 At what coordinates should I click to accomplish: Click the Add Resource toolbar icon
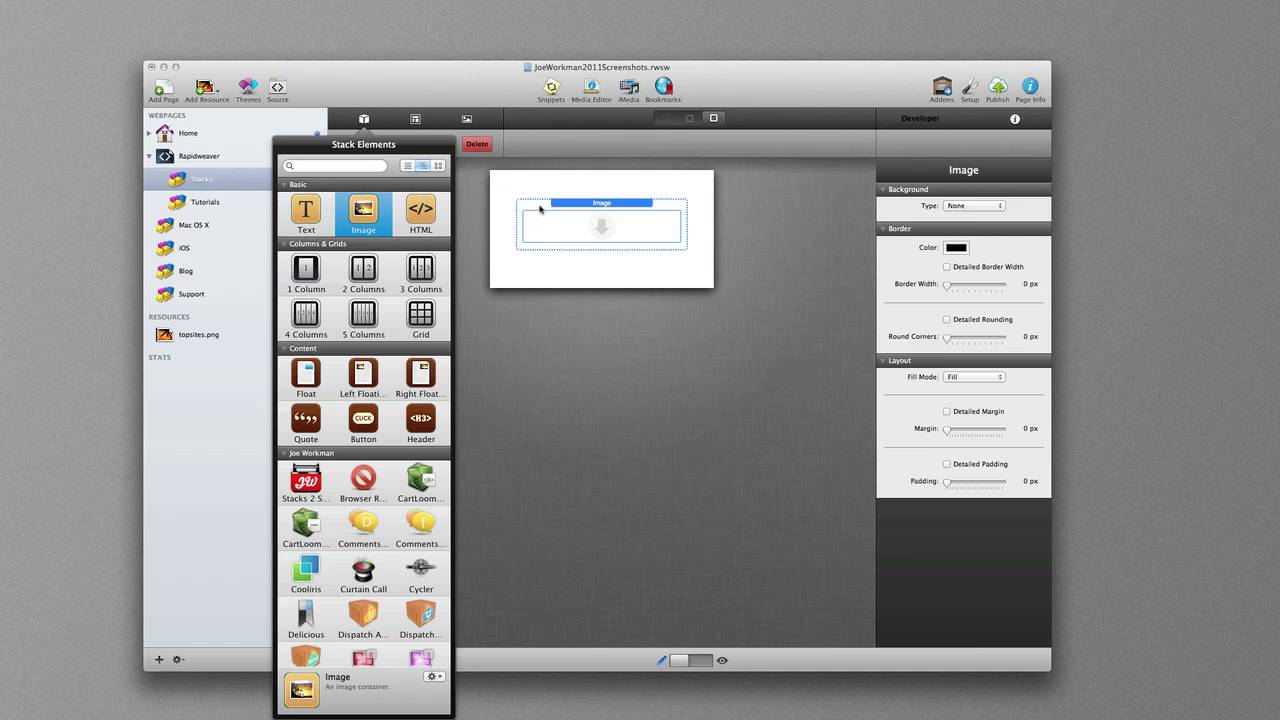pos(206,88)
